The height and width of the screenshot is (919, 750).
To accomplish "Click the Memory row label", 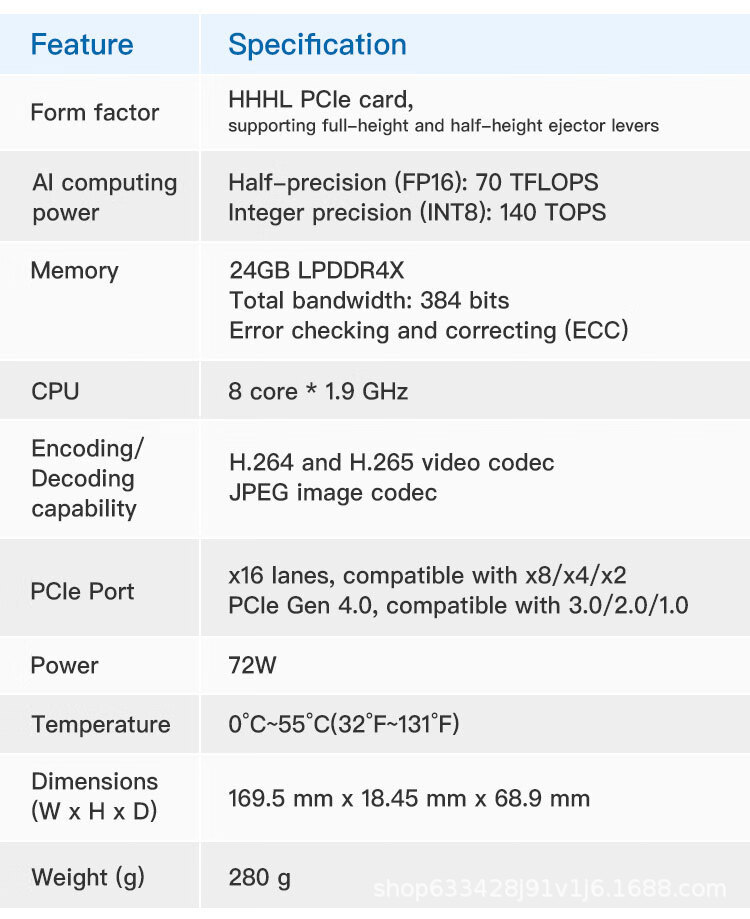I will click(x=74, y=270).
